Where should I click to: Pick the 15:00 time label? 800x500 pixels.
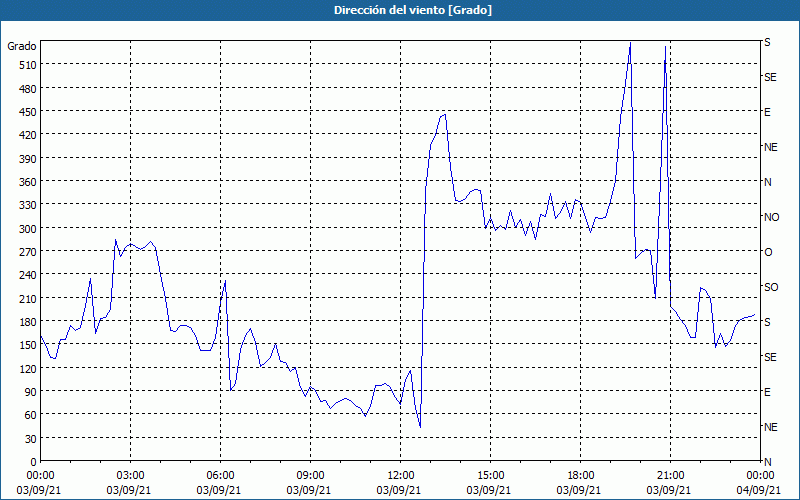(490, 476)
